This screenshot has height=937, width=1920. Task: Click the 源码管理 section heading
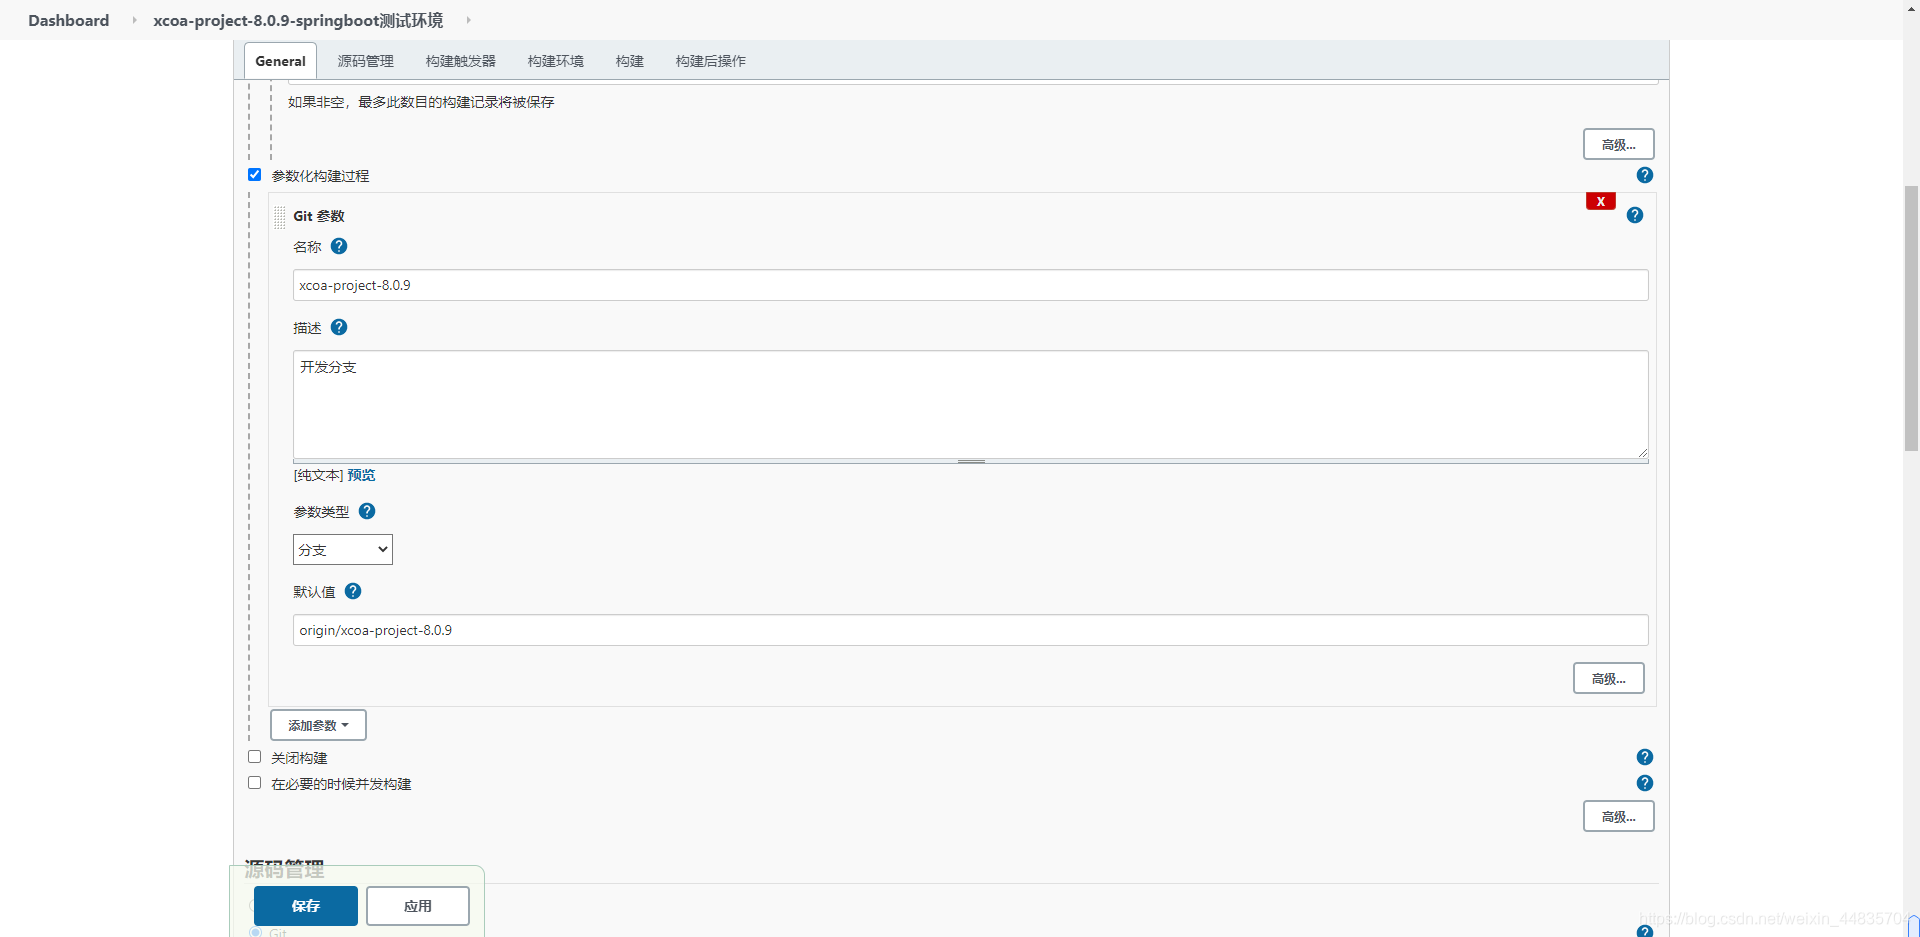pyautogui.click(x=285, y=868)
